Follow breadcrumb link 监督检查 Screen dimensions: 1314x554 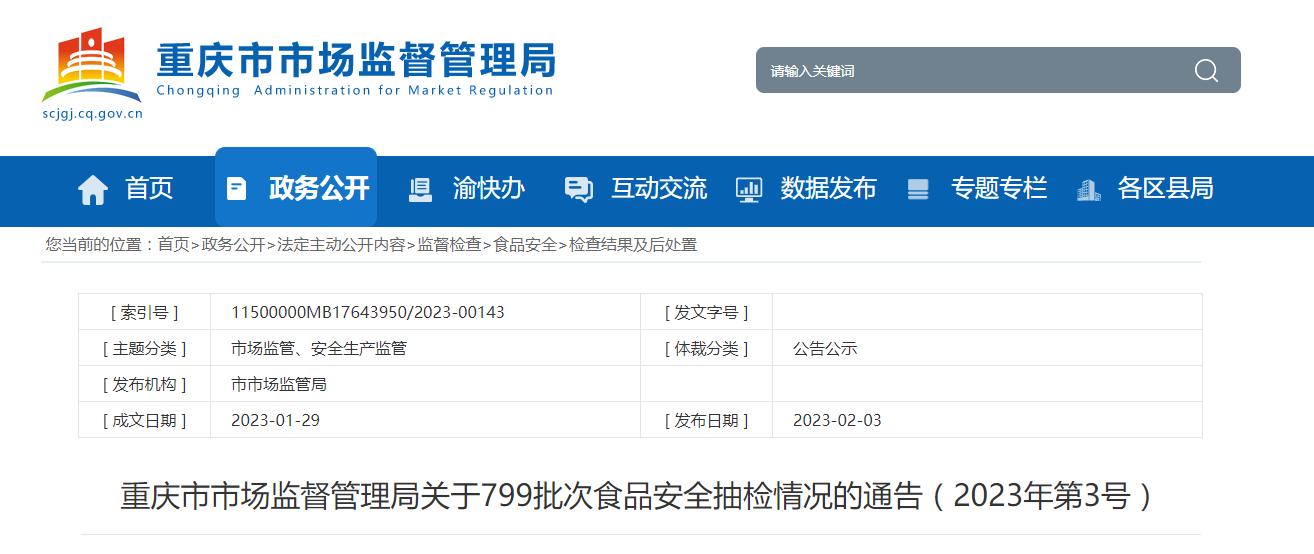pyautogui.click(x=449, y=245)
